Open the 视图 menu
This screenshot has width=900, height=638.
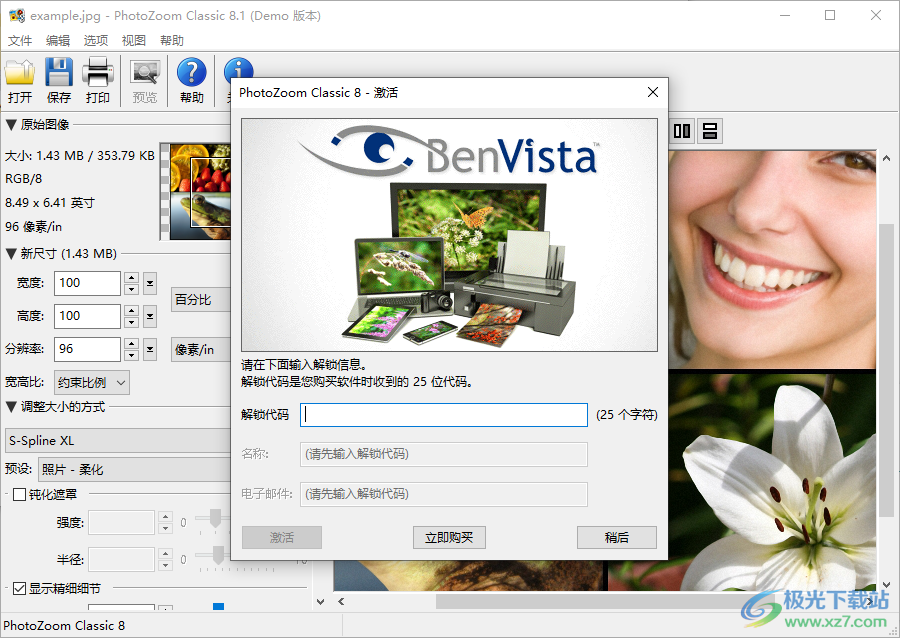[134, 41]
